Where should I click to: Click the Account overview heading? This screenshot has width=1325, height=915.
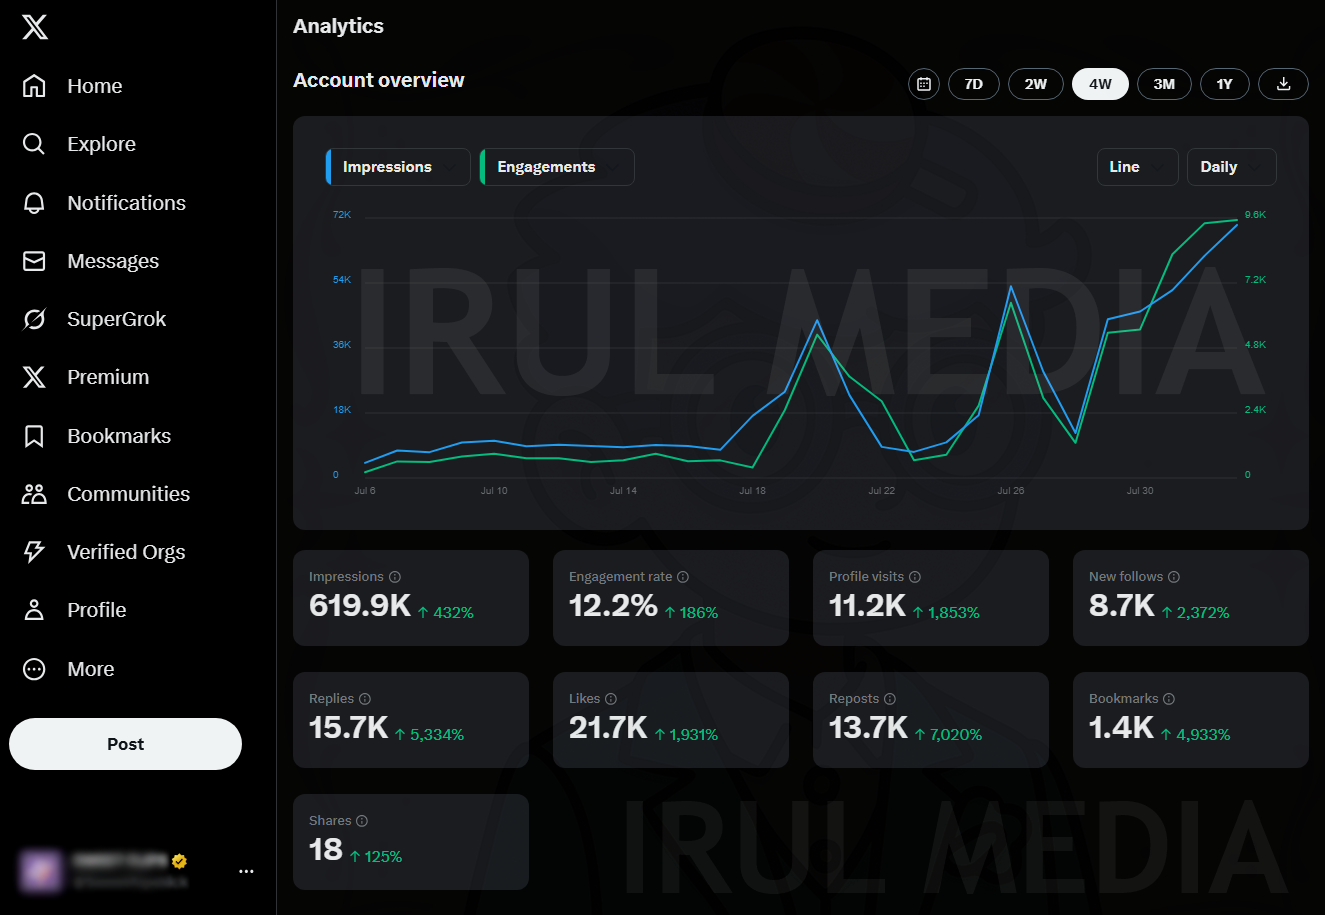pyautogui.click(x=379, y=80)
